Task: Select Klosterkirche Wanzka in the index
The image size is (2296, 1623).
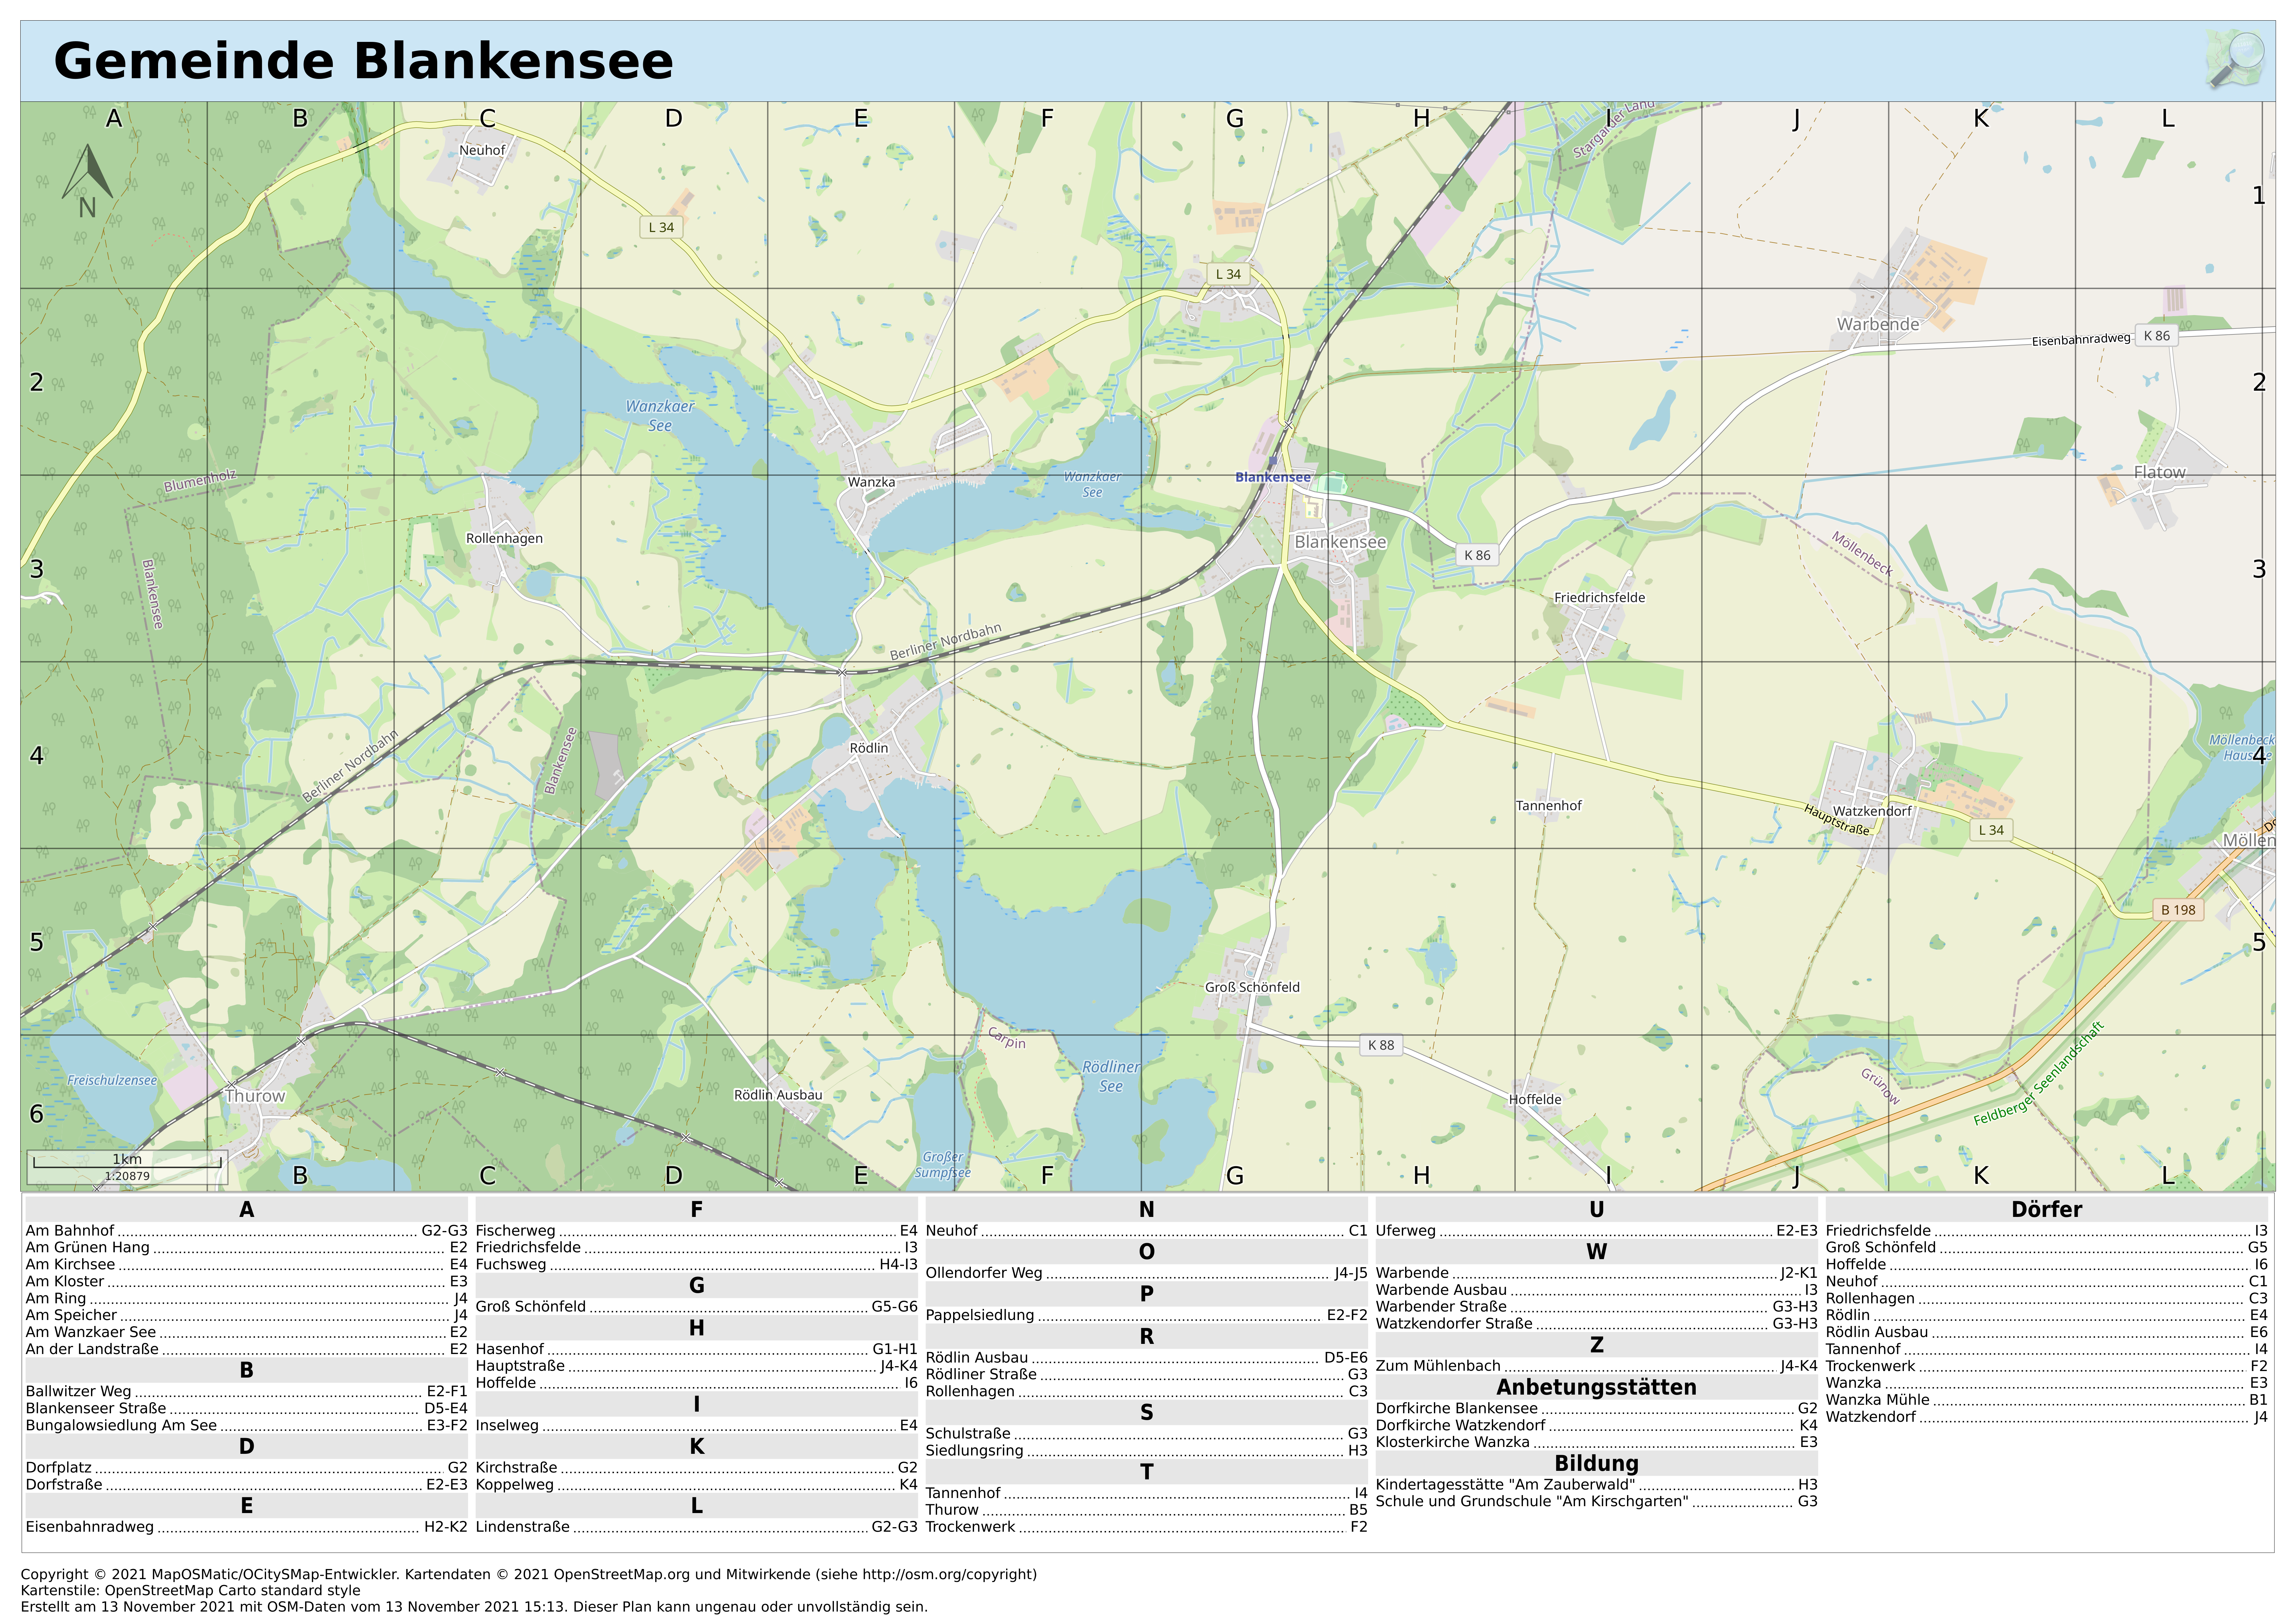Action: (x=1452, y=1442)
